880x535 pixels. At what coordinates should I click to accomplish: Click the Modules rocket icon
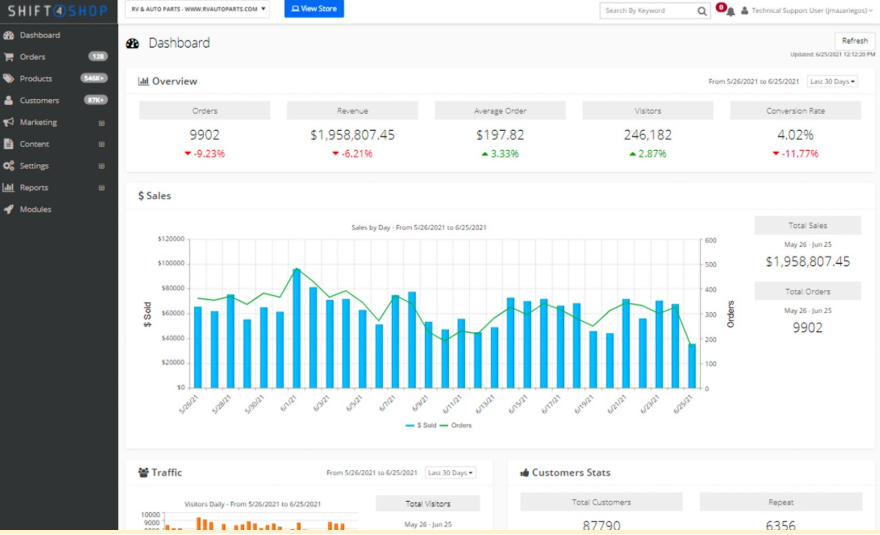[x=8, y=209]
